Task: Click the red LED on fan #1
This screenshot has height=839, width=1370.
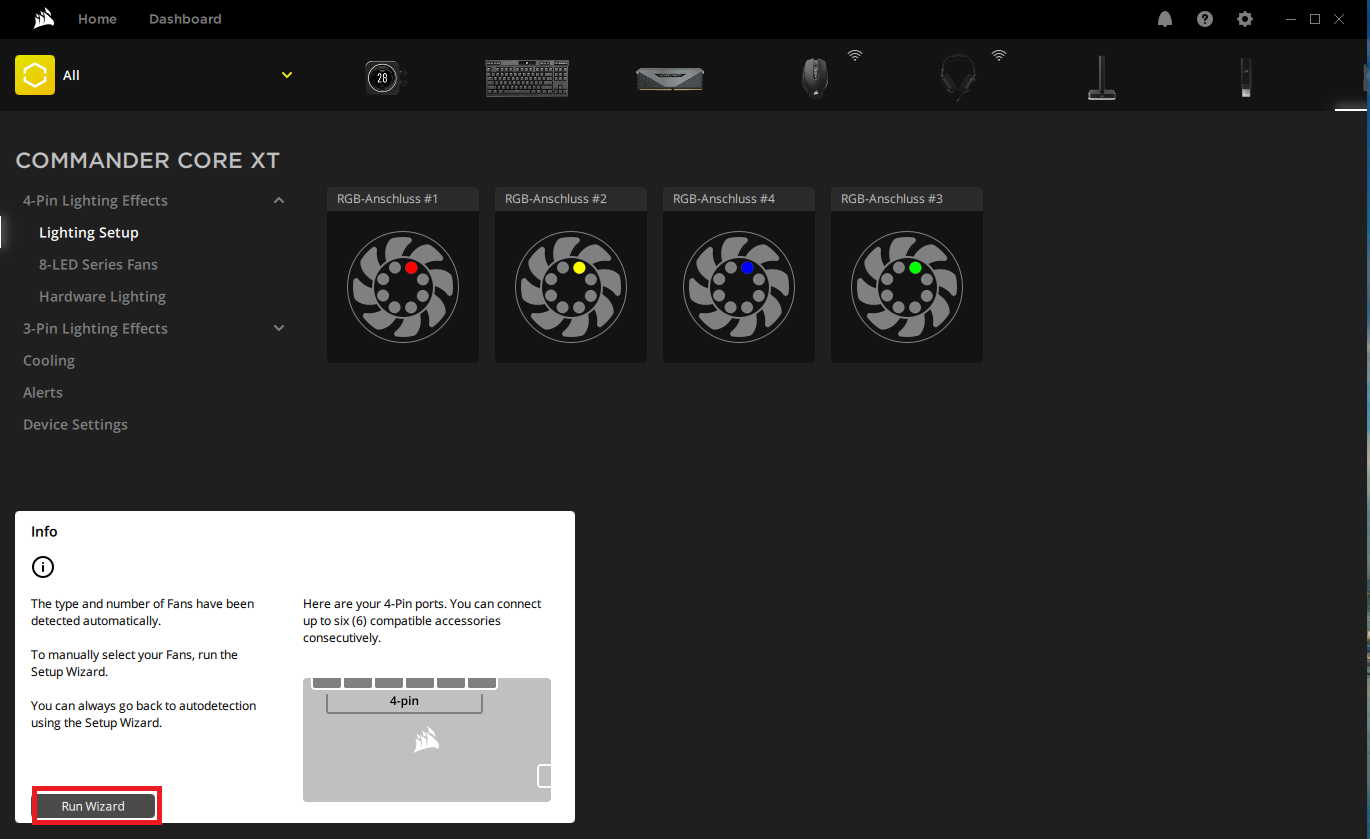Action: [411, 268]
